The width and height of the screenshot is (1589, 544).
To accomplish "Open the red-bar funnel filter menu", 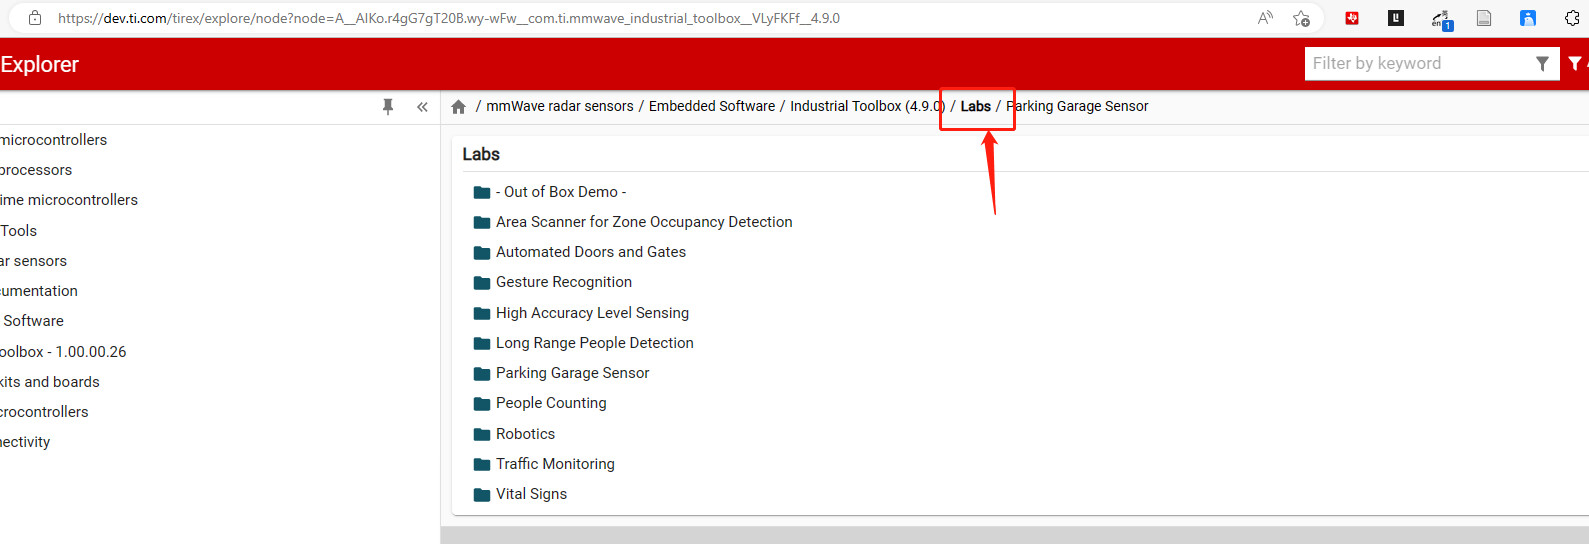I will click(x=1576, y=64).
